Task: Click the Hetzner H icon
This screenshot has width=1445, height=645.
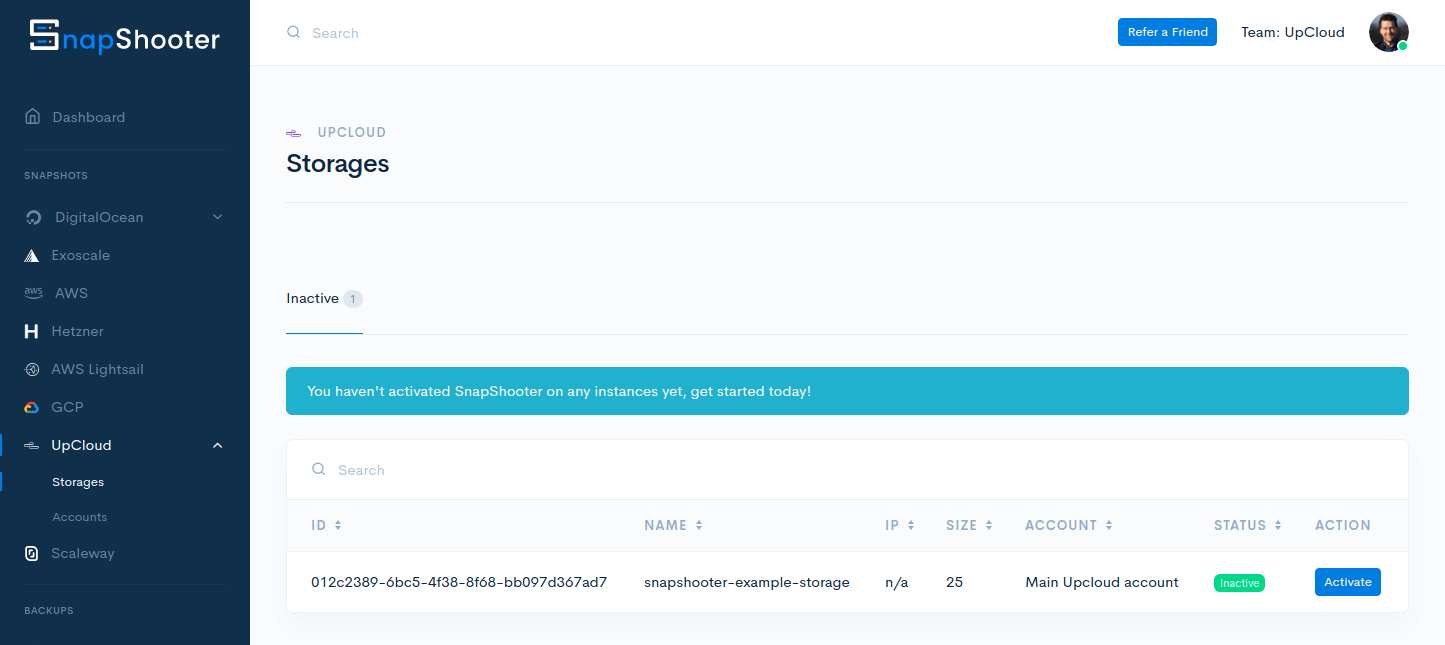Action: pos(32,332)
